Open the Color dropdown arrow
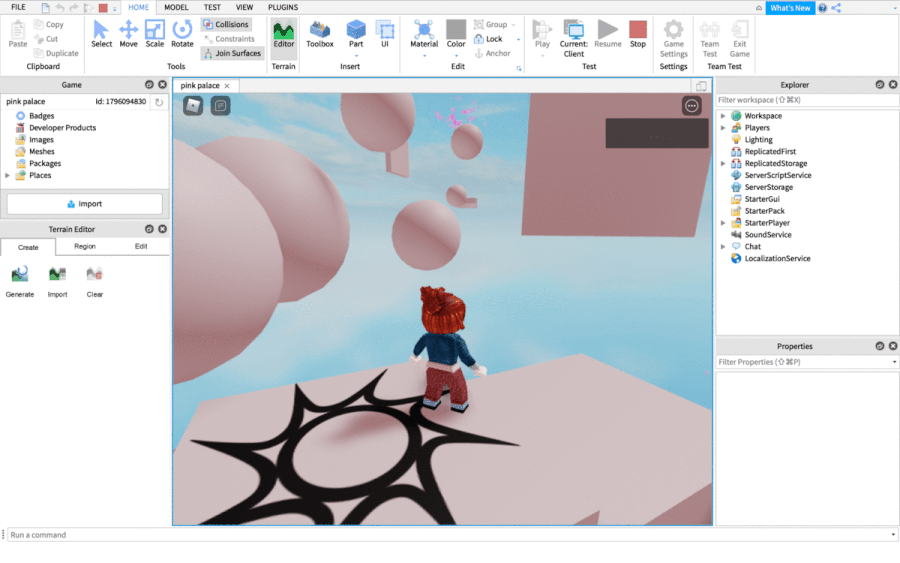 456,56
